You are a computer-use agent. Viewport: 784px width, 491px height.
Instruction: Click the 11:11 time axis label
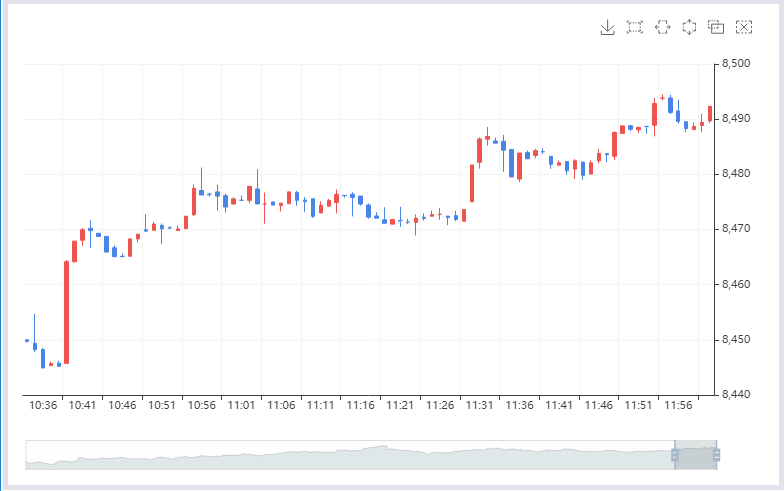tap(320, 406)
